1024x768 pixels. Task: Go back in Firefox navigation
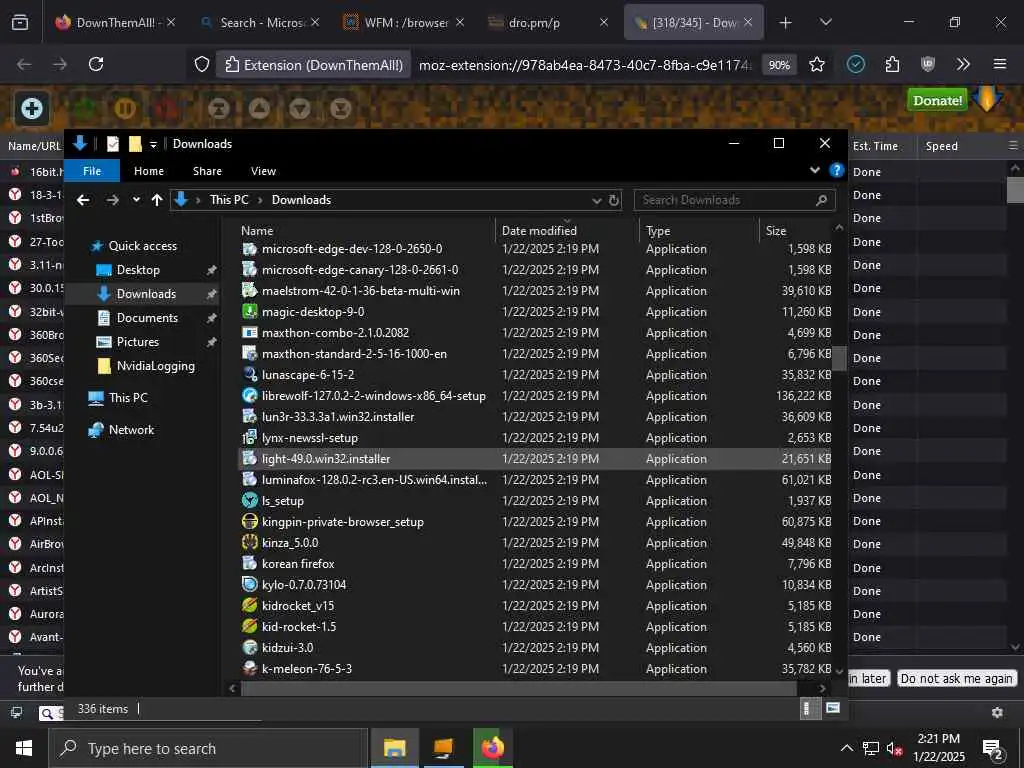click(24, 64)
